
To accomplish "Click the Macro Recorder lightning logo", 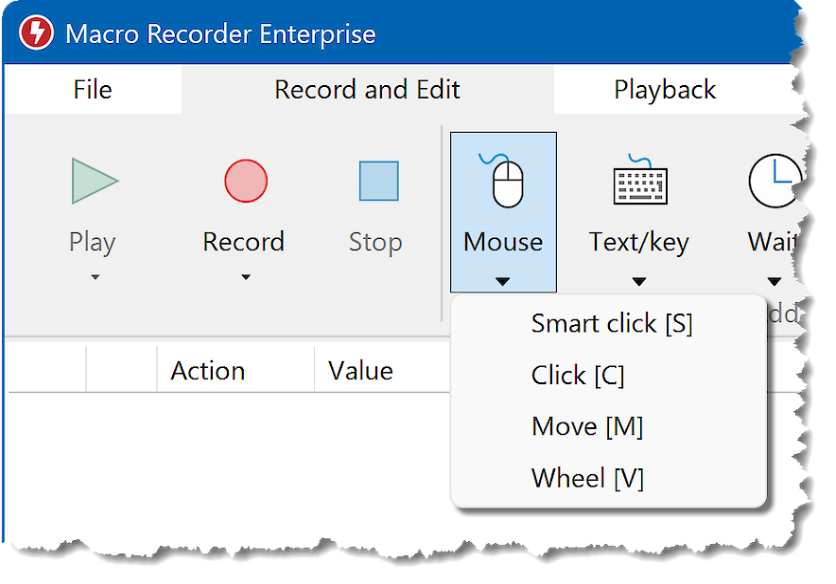I will [x=36, y=33].
